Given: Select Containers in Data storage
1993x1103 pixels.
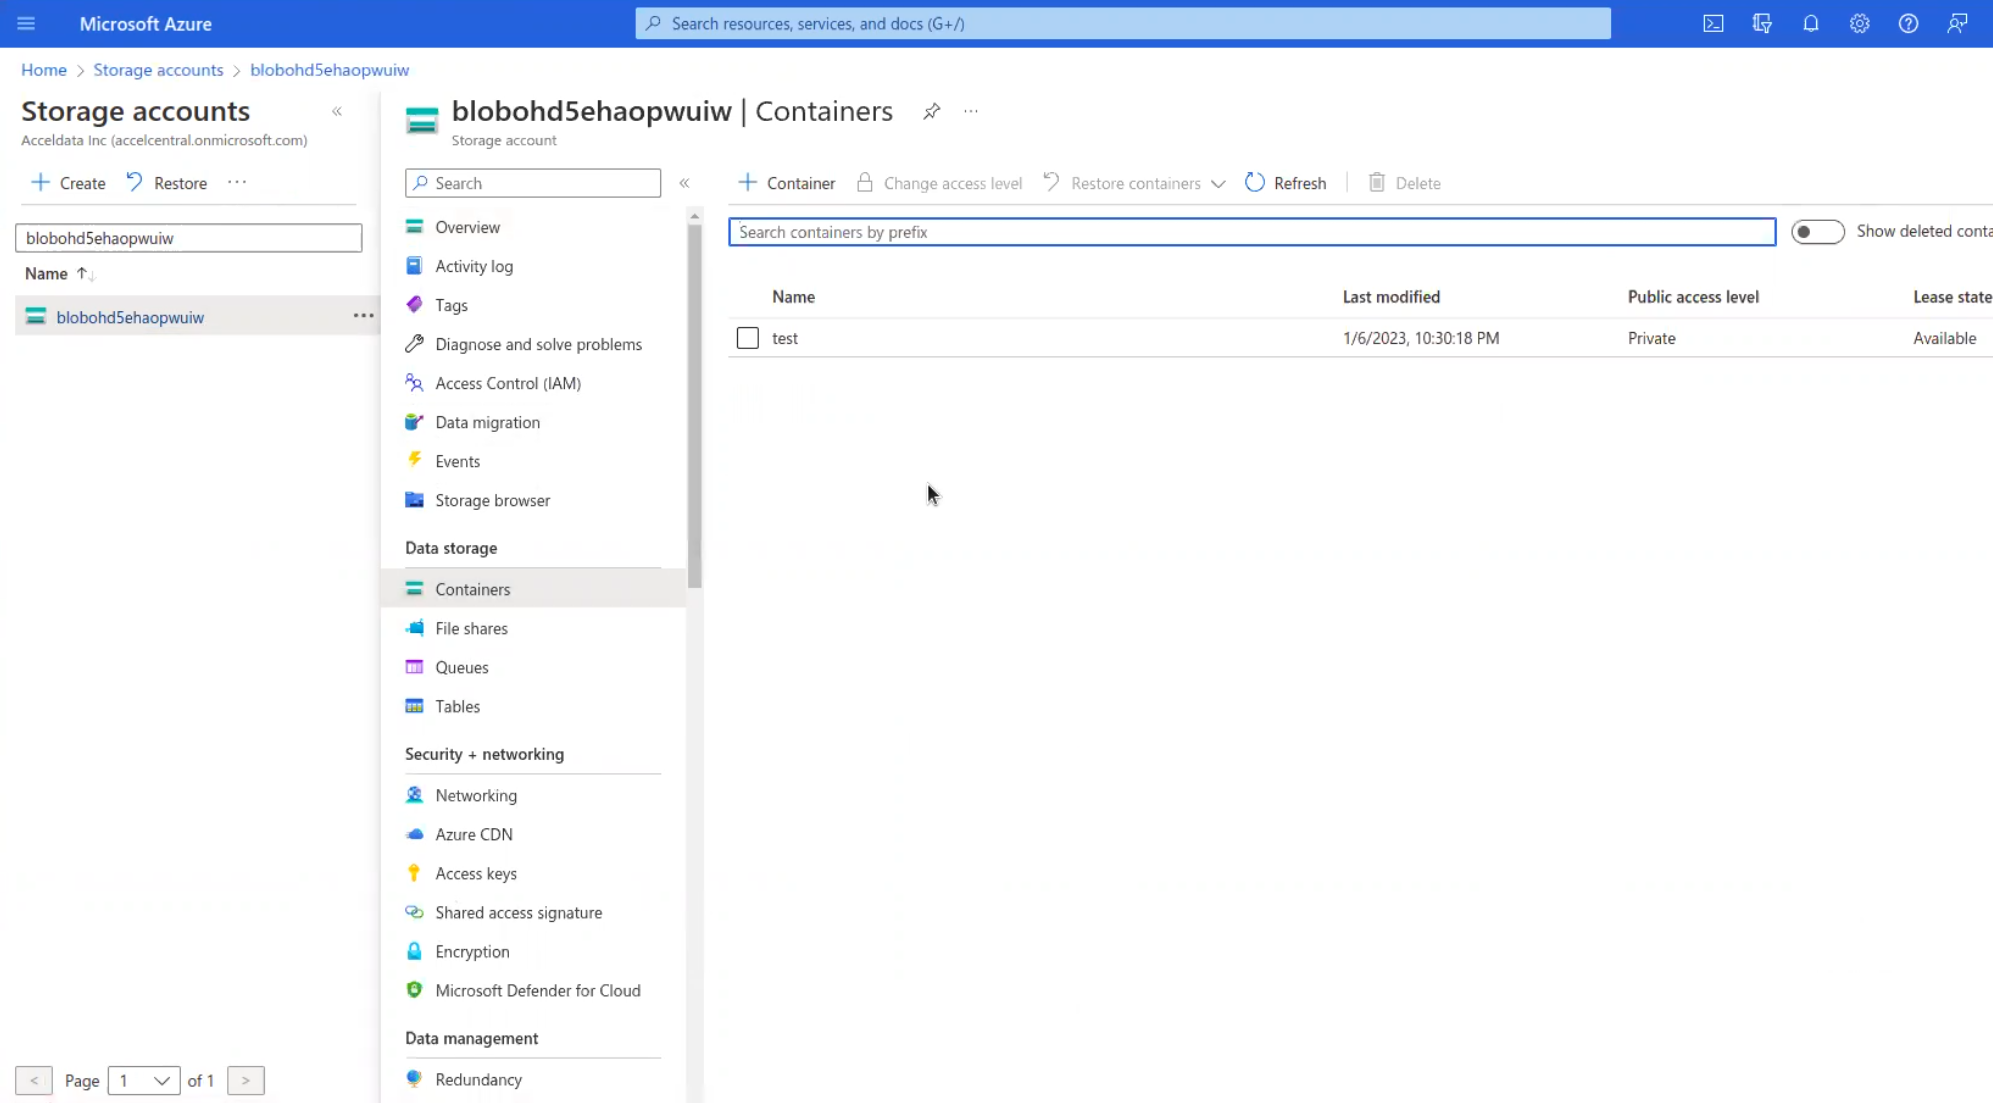Looking at the screenshot, I should pyautogui.click(x=533, y=589).
